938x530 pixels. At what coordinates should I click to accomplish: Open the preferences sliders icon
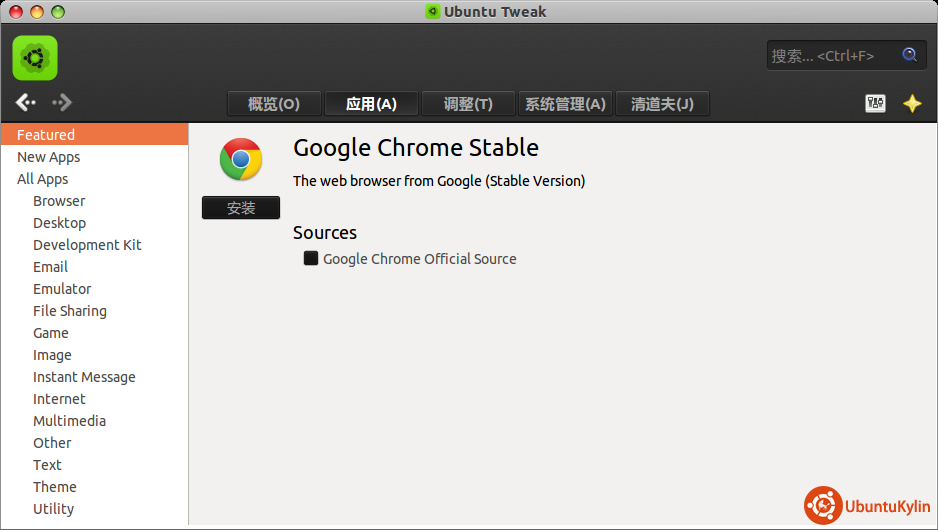(875, 103)
